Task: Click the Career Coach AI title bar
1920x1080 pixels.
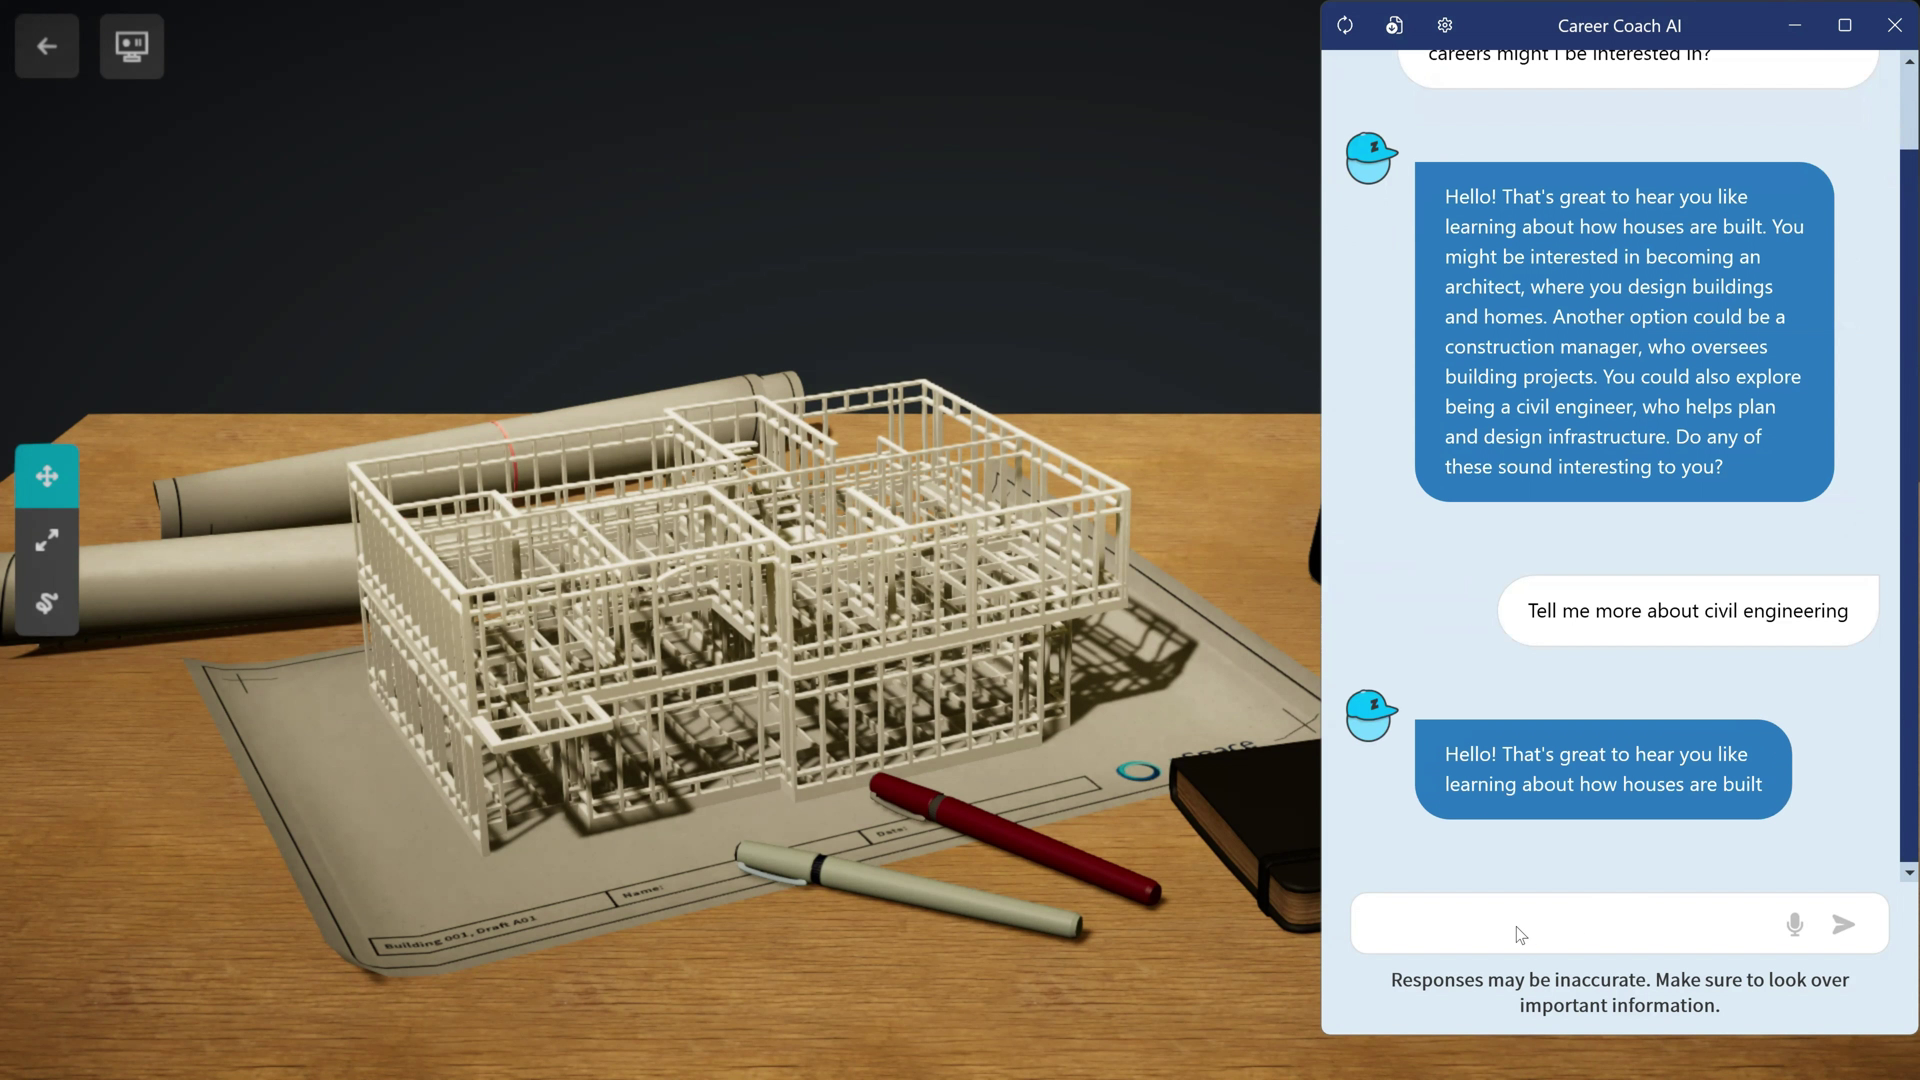Action: coord(1619,25)
